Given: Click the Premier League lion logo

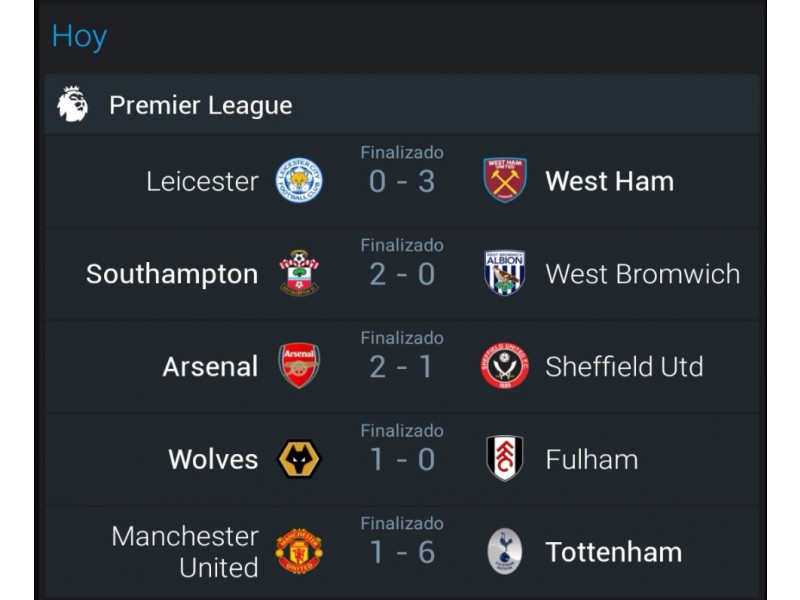Looking at the screenshot, I should 72,104.
